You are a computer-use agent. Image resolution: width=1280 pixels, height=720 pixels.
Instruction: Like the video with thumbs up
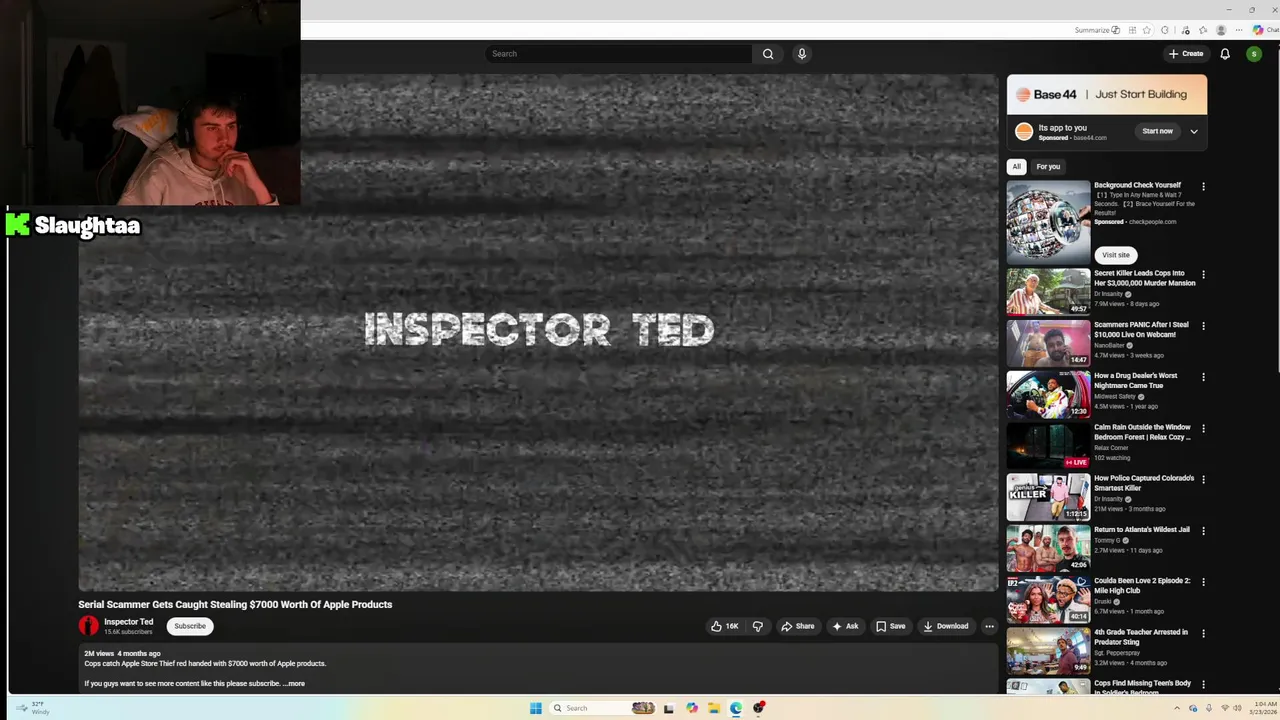[724, 626]
